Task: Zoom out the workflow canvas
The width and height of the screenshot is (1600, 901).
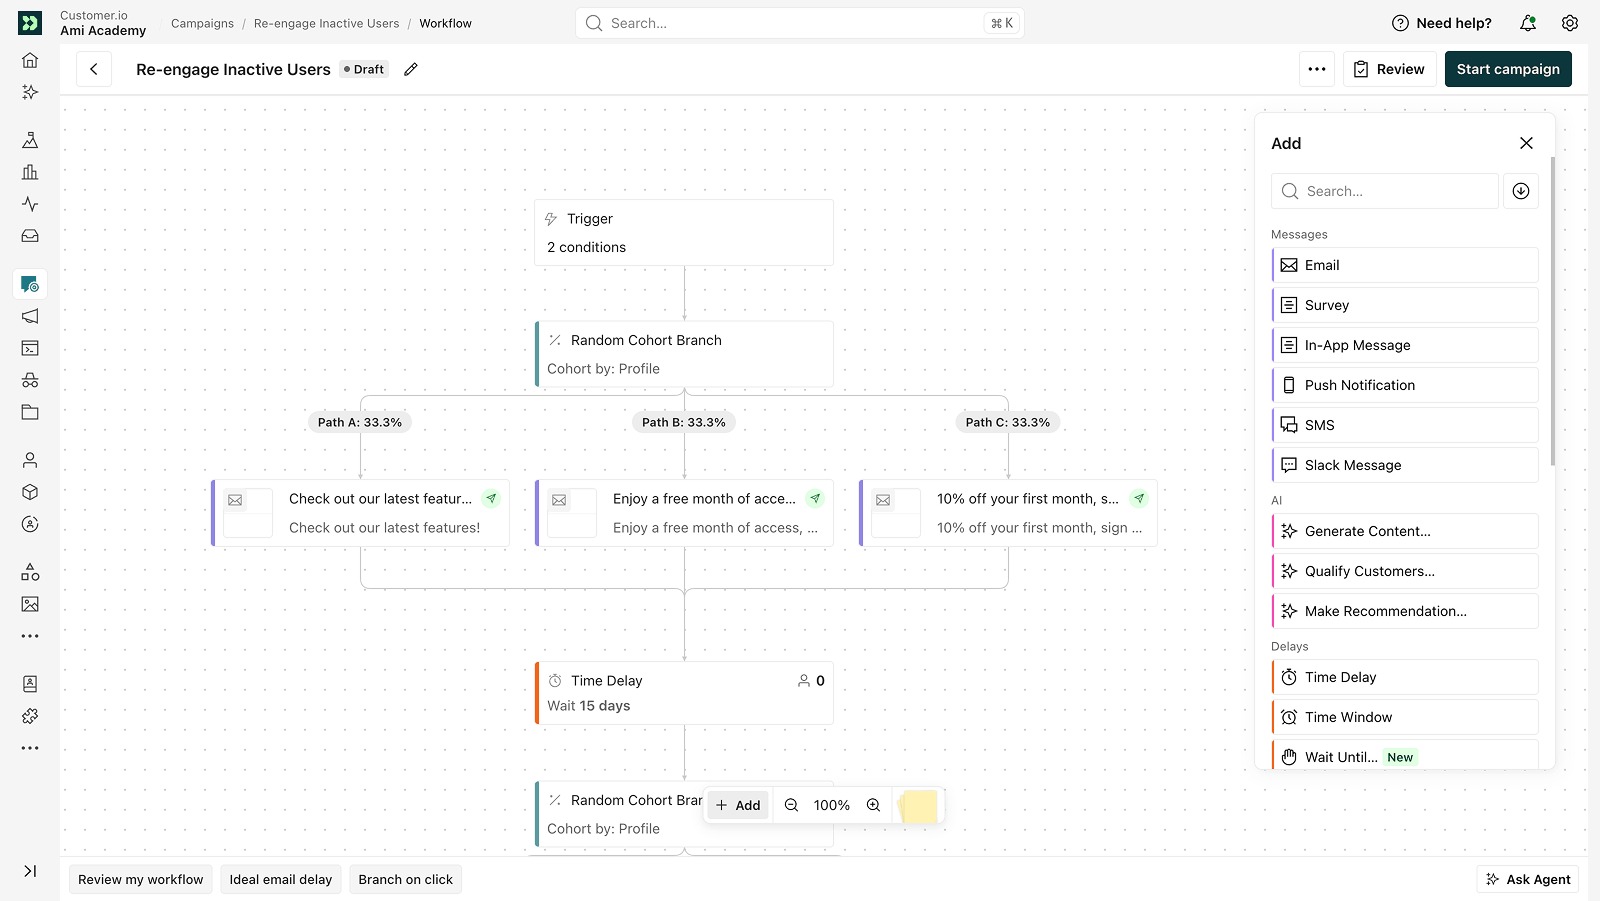Action: [791, 805]
